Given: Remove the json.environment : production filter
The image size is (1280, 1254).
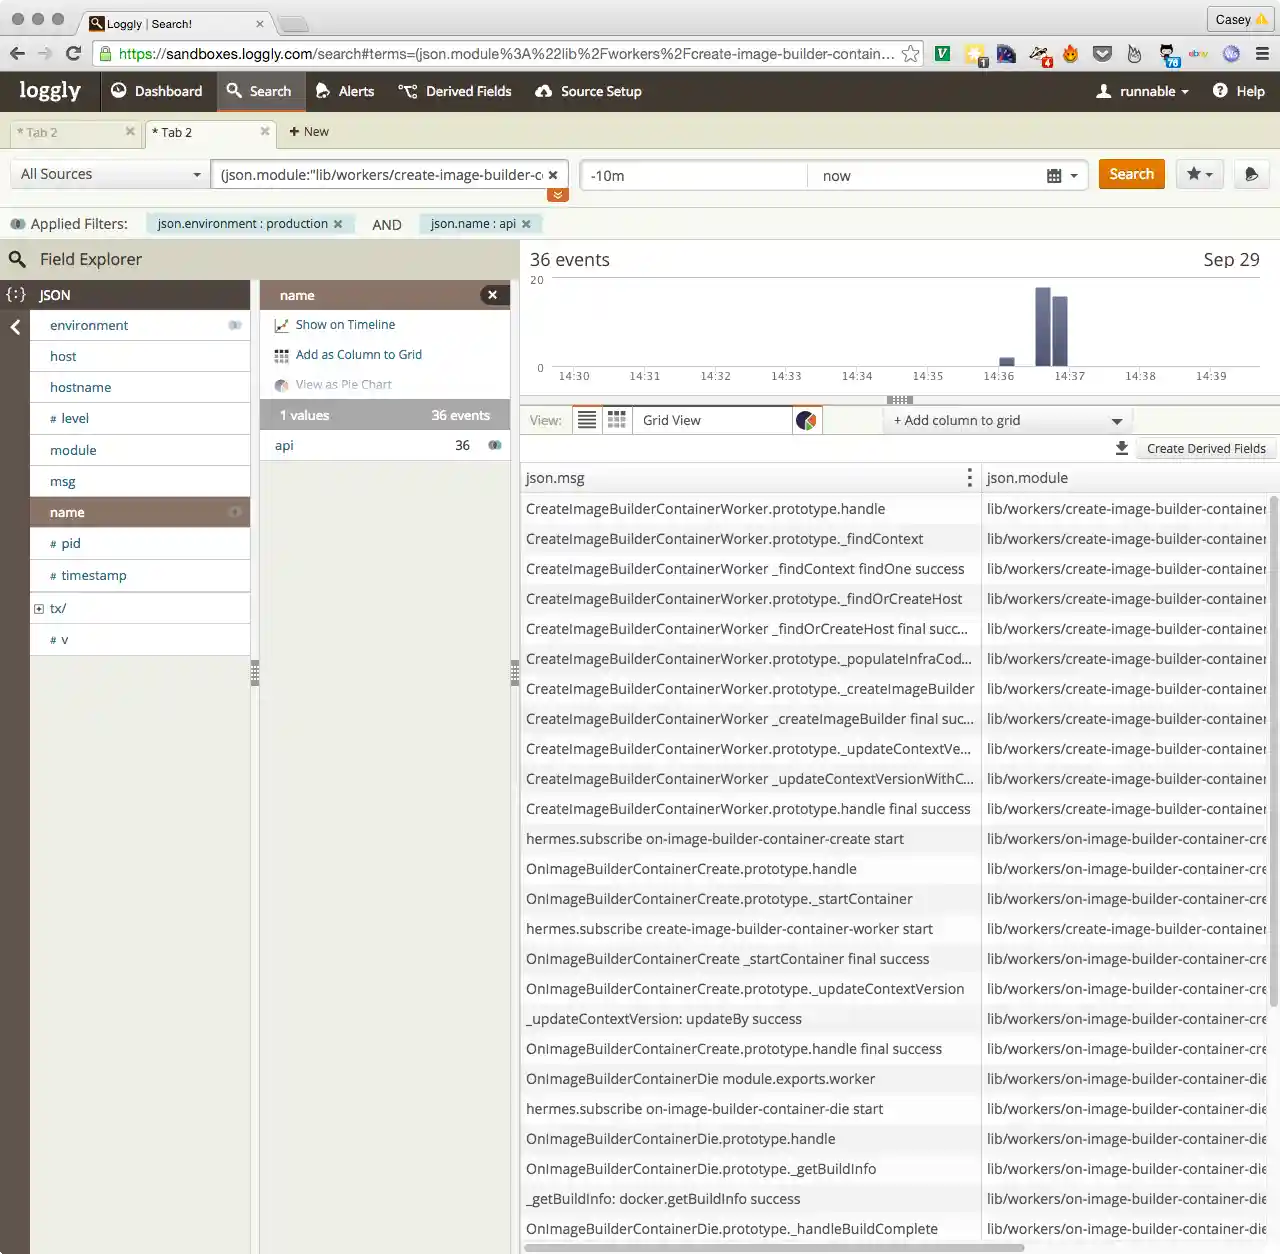Looking at the screenshot, I should (338, 224).
